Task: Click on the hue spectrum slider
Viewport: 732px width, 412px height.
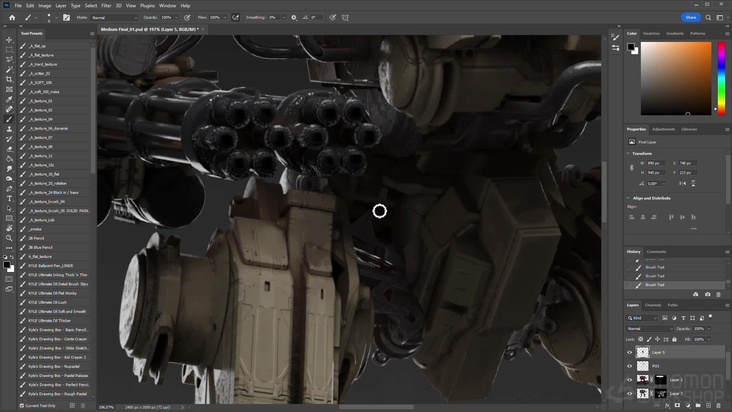Action: click(x=721, y=78)
